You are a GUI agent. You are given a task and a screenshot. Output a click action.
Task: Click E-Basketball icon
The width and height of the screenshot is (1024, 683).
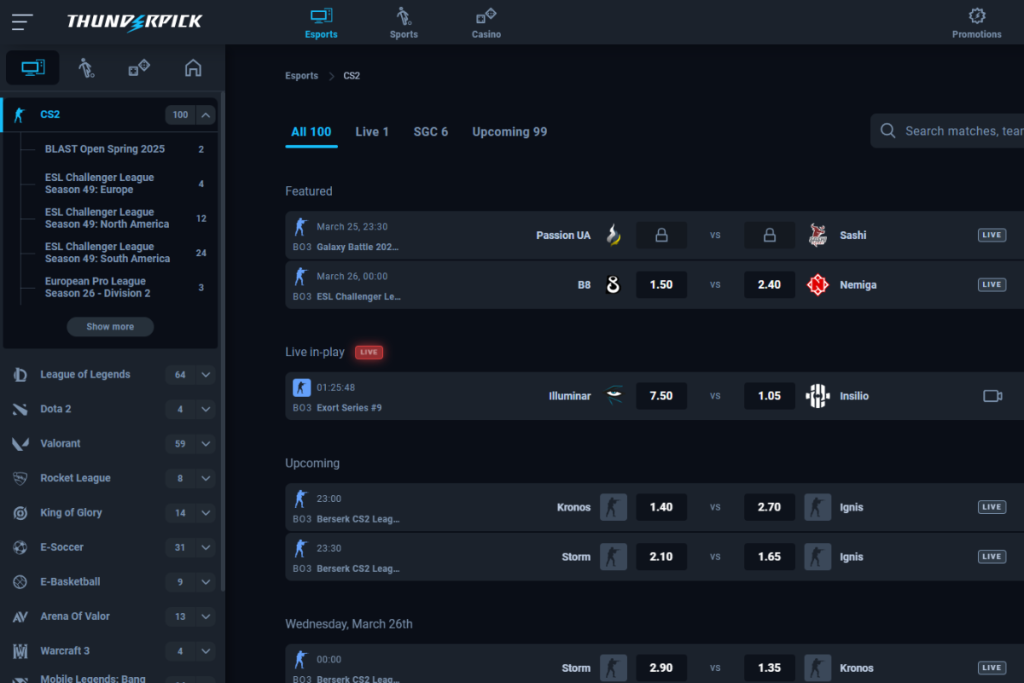coord(20,582)
